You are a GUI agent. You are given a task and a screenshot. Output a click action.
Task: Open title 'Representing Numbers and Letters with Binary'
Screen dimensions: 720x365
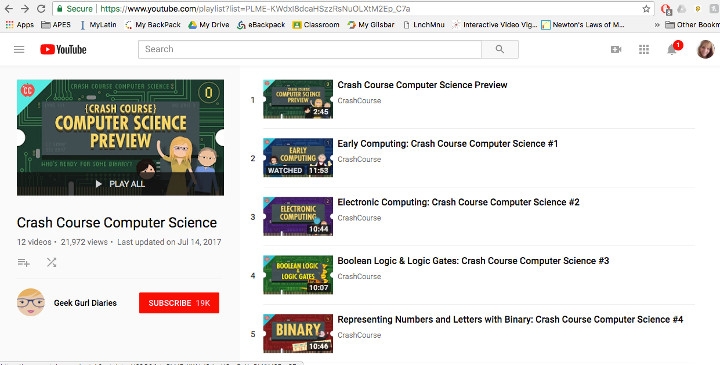[510, 320]
